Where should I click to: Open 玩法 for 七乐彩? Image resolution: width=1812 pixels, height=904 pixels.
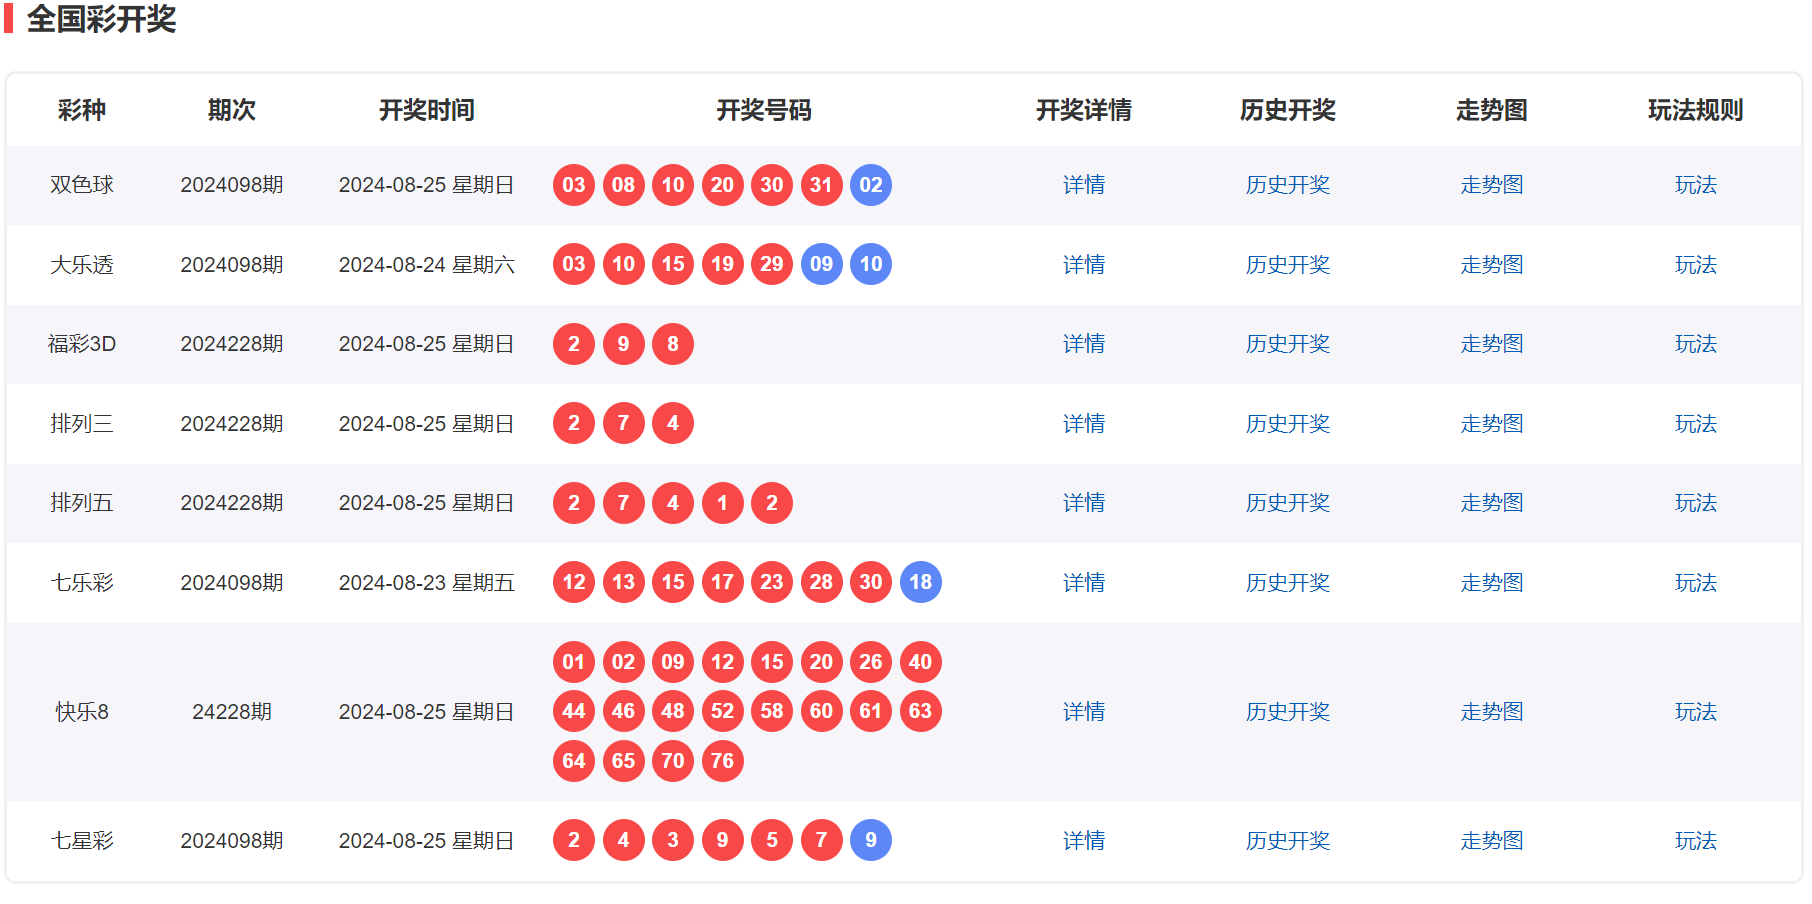coord(1695,583)
